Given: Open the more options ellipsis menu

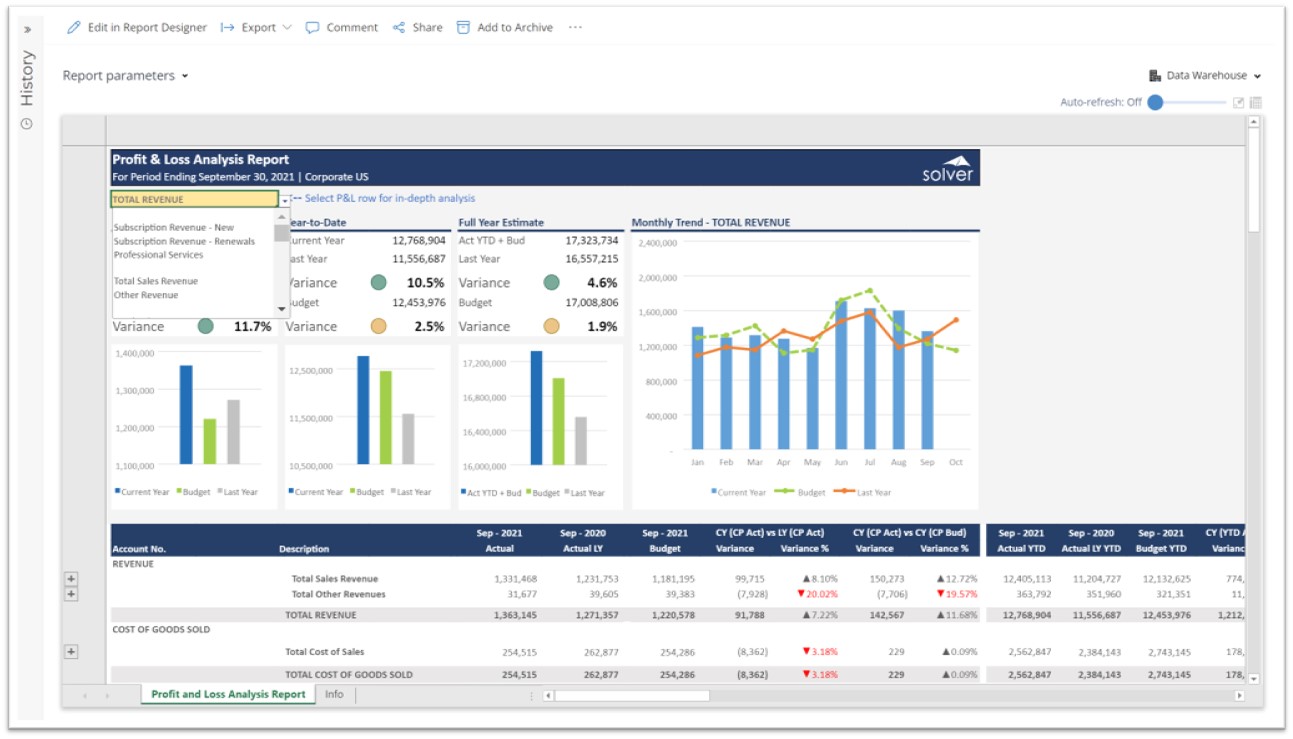Looking at the screenshot, I should pos(575,28).
